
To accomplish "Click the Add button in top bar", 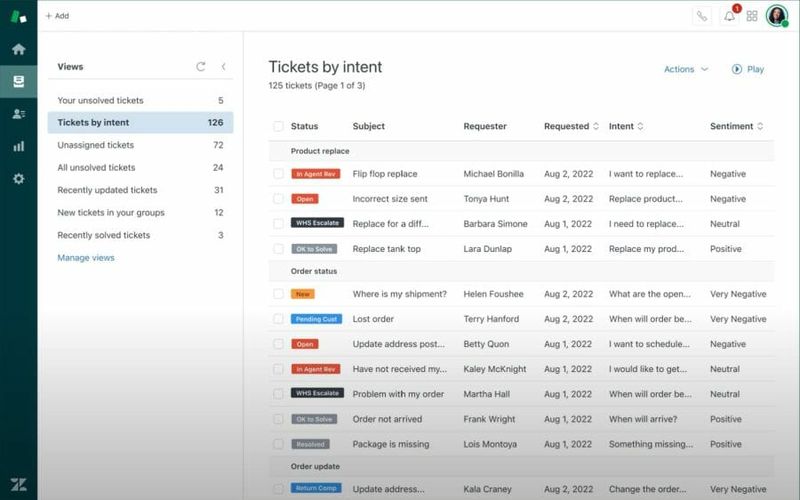I will 57,16.
